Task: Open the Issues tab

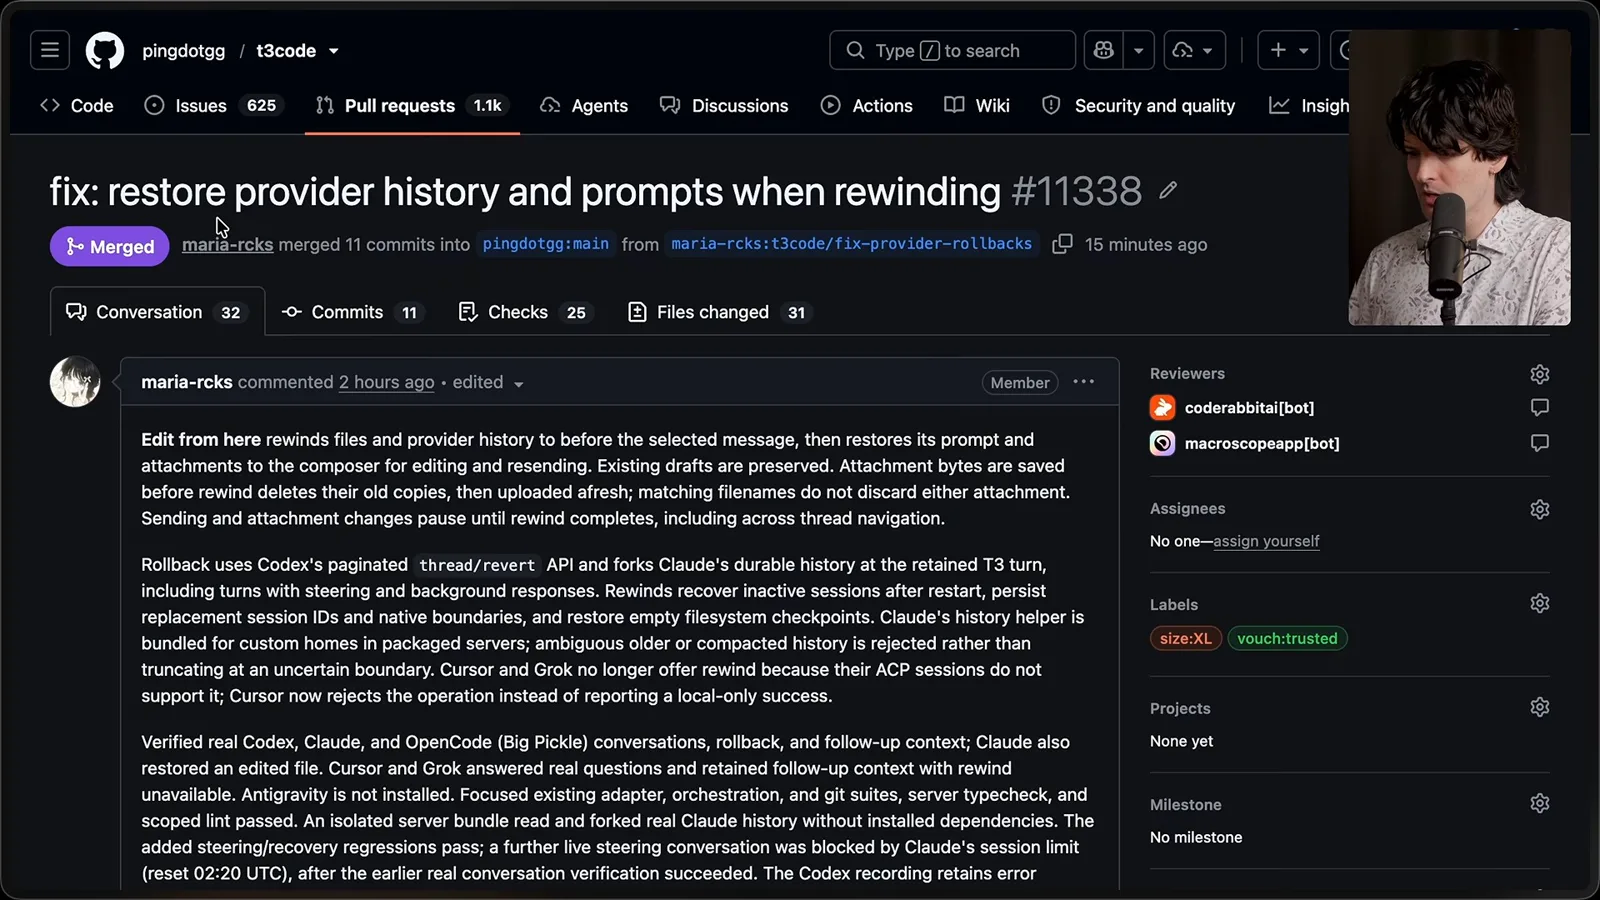Action: pos(214,105)
